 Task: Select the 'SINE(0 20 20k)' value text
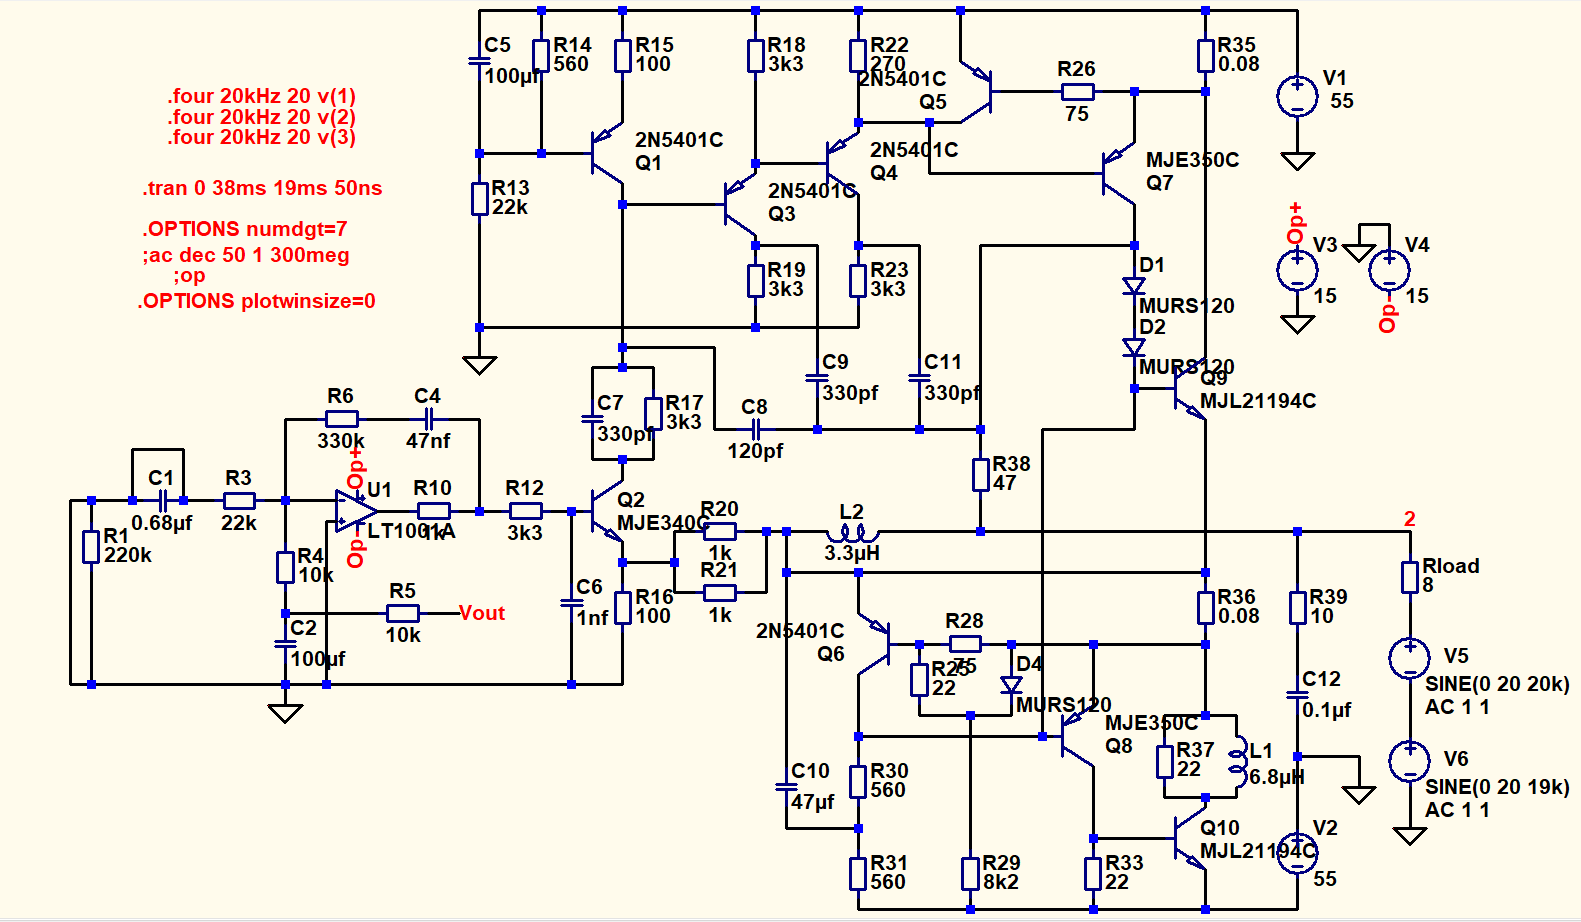tap(1497, 684)
